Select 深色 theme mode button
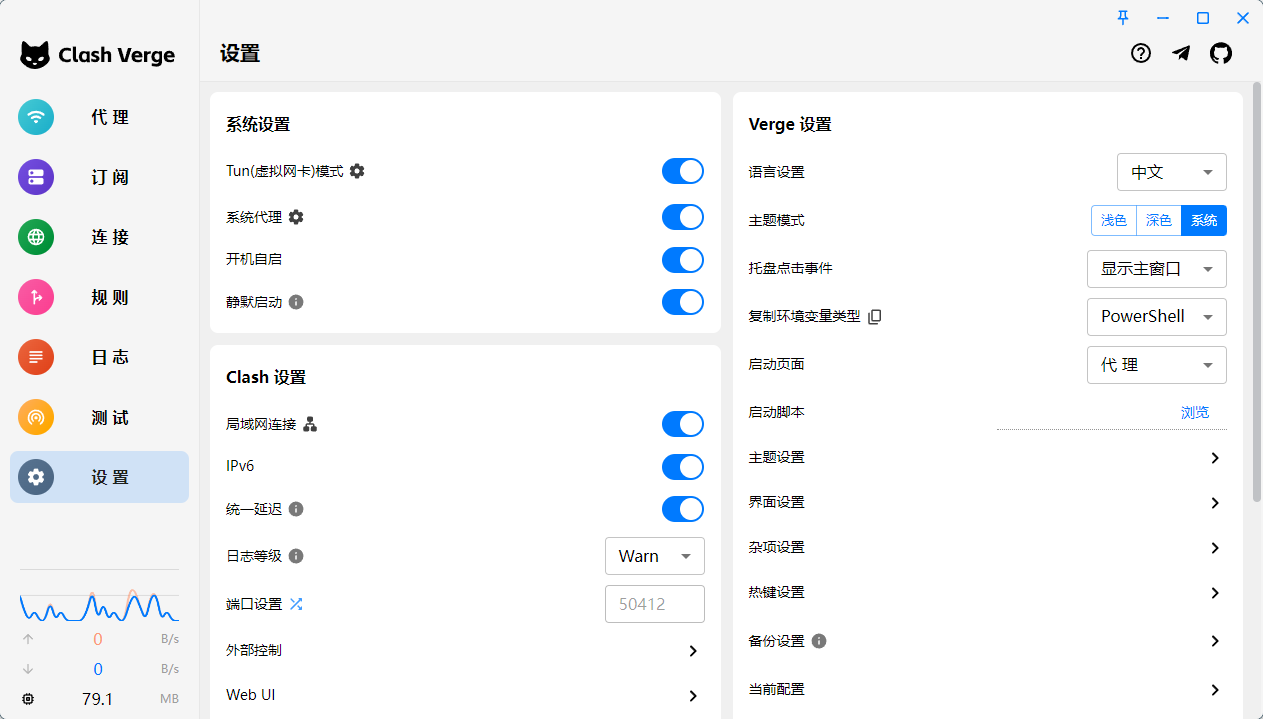The width and height of the screenshot is (1263, 719). [1159, 220]
